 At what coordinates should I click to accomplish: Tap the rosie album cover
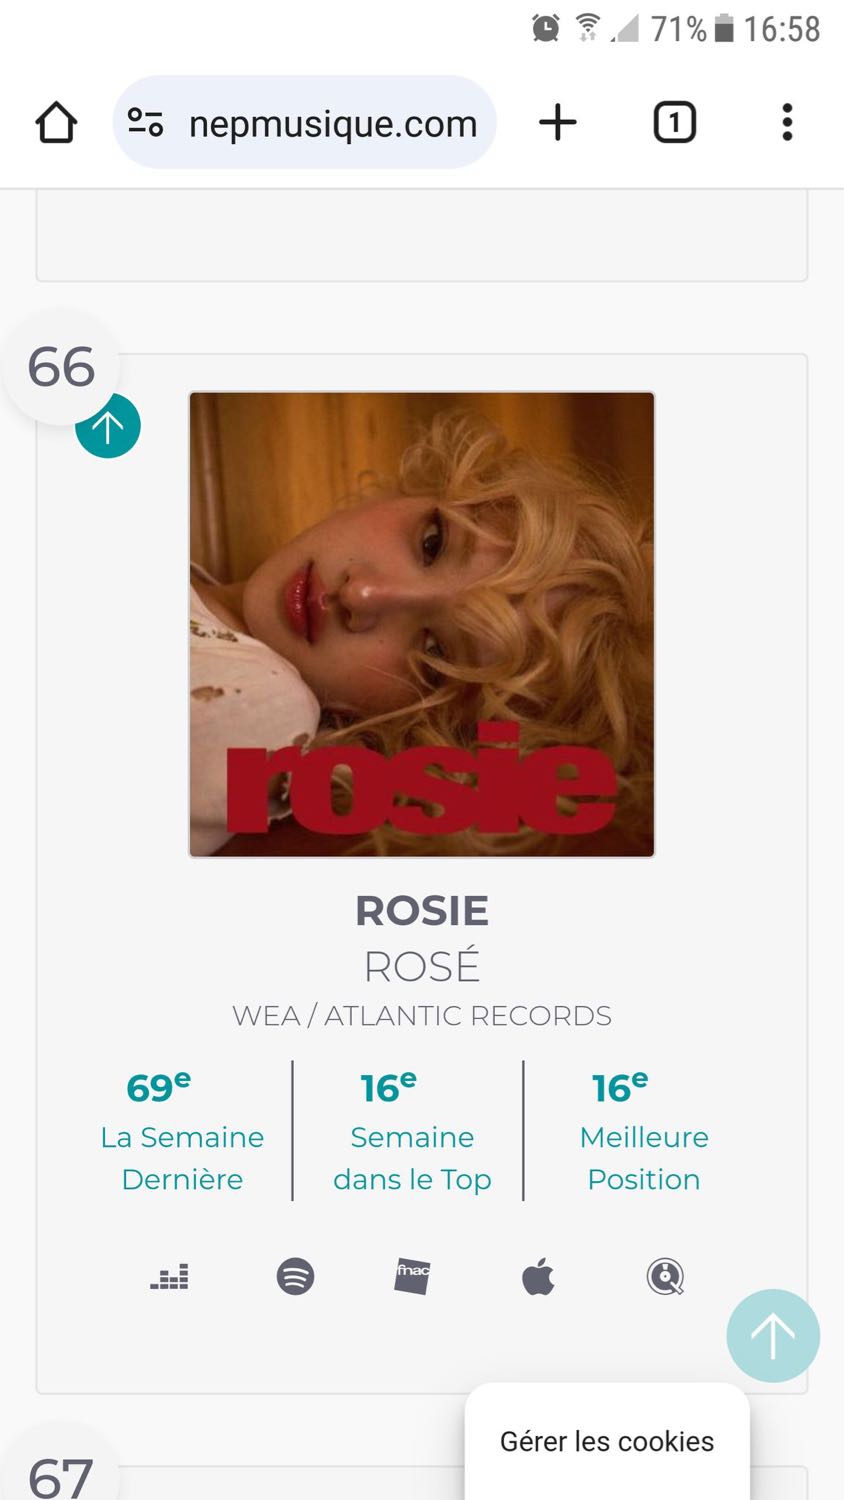tap(422, 625)
